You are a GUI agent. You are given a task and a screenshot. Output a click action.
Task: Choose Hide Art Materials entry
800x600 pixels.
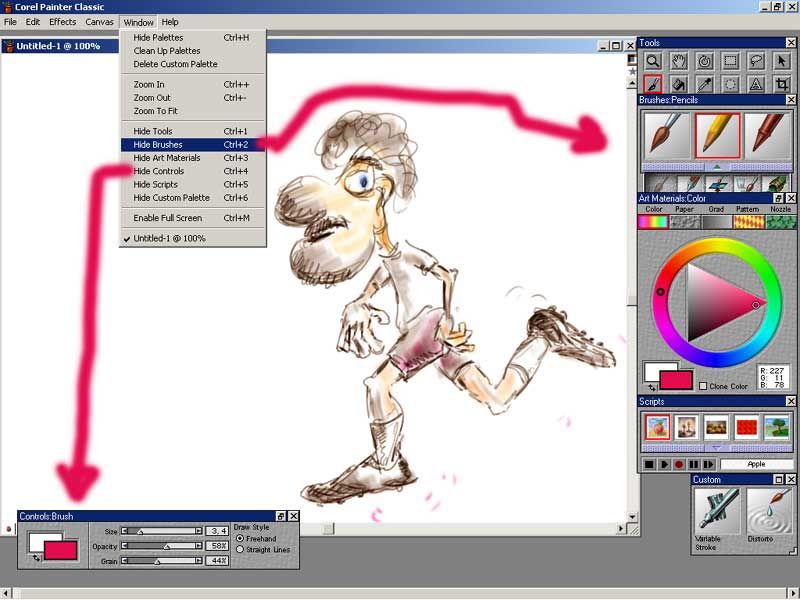193,158
